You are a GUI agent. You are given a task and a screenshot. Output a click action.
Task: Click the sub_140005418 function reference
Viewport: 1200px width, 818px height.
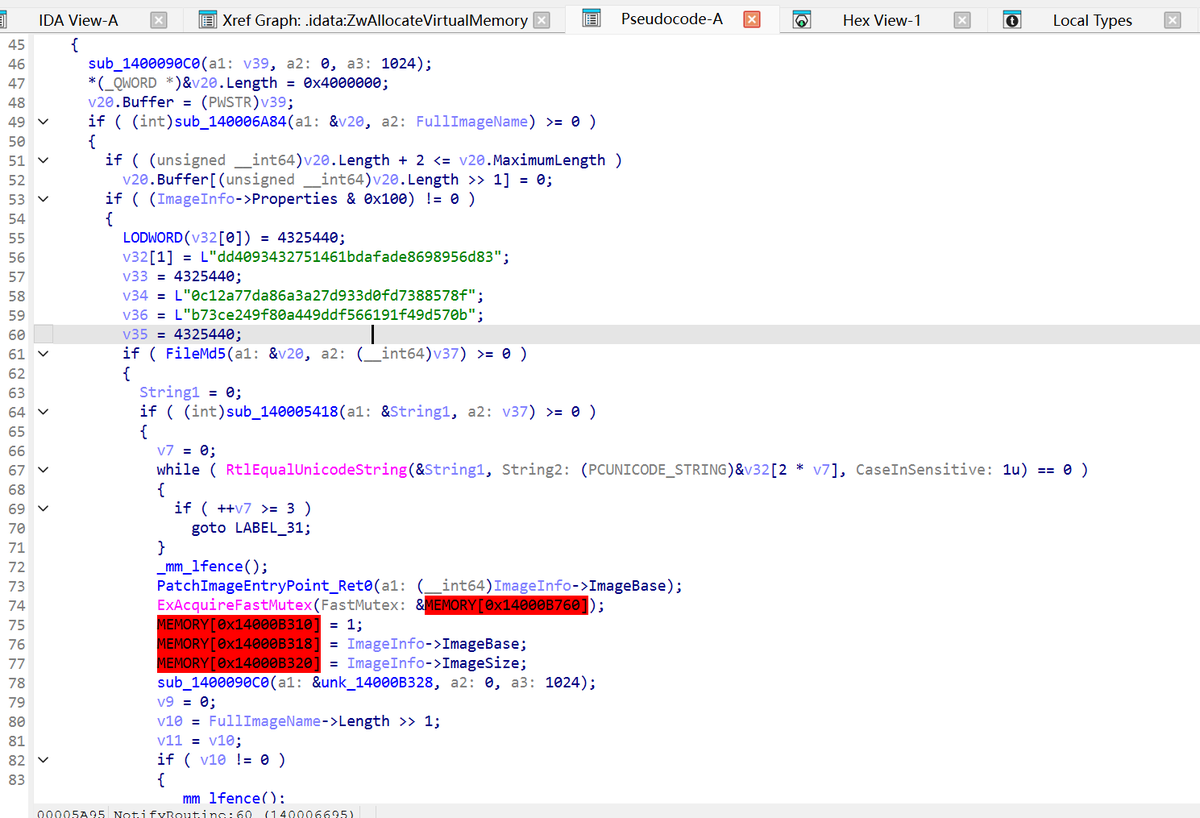pyautogui.click(x=283, y=412)
